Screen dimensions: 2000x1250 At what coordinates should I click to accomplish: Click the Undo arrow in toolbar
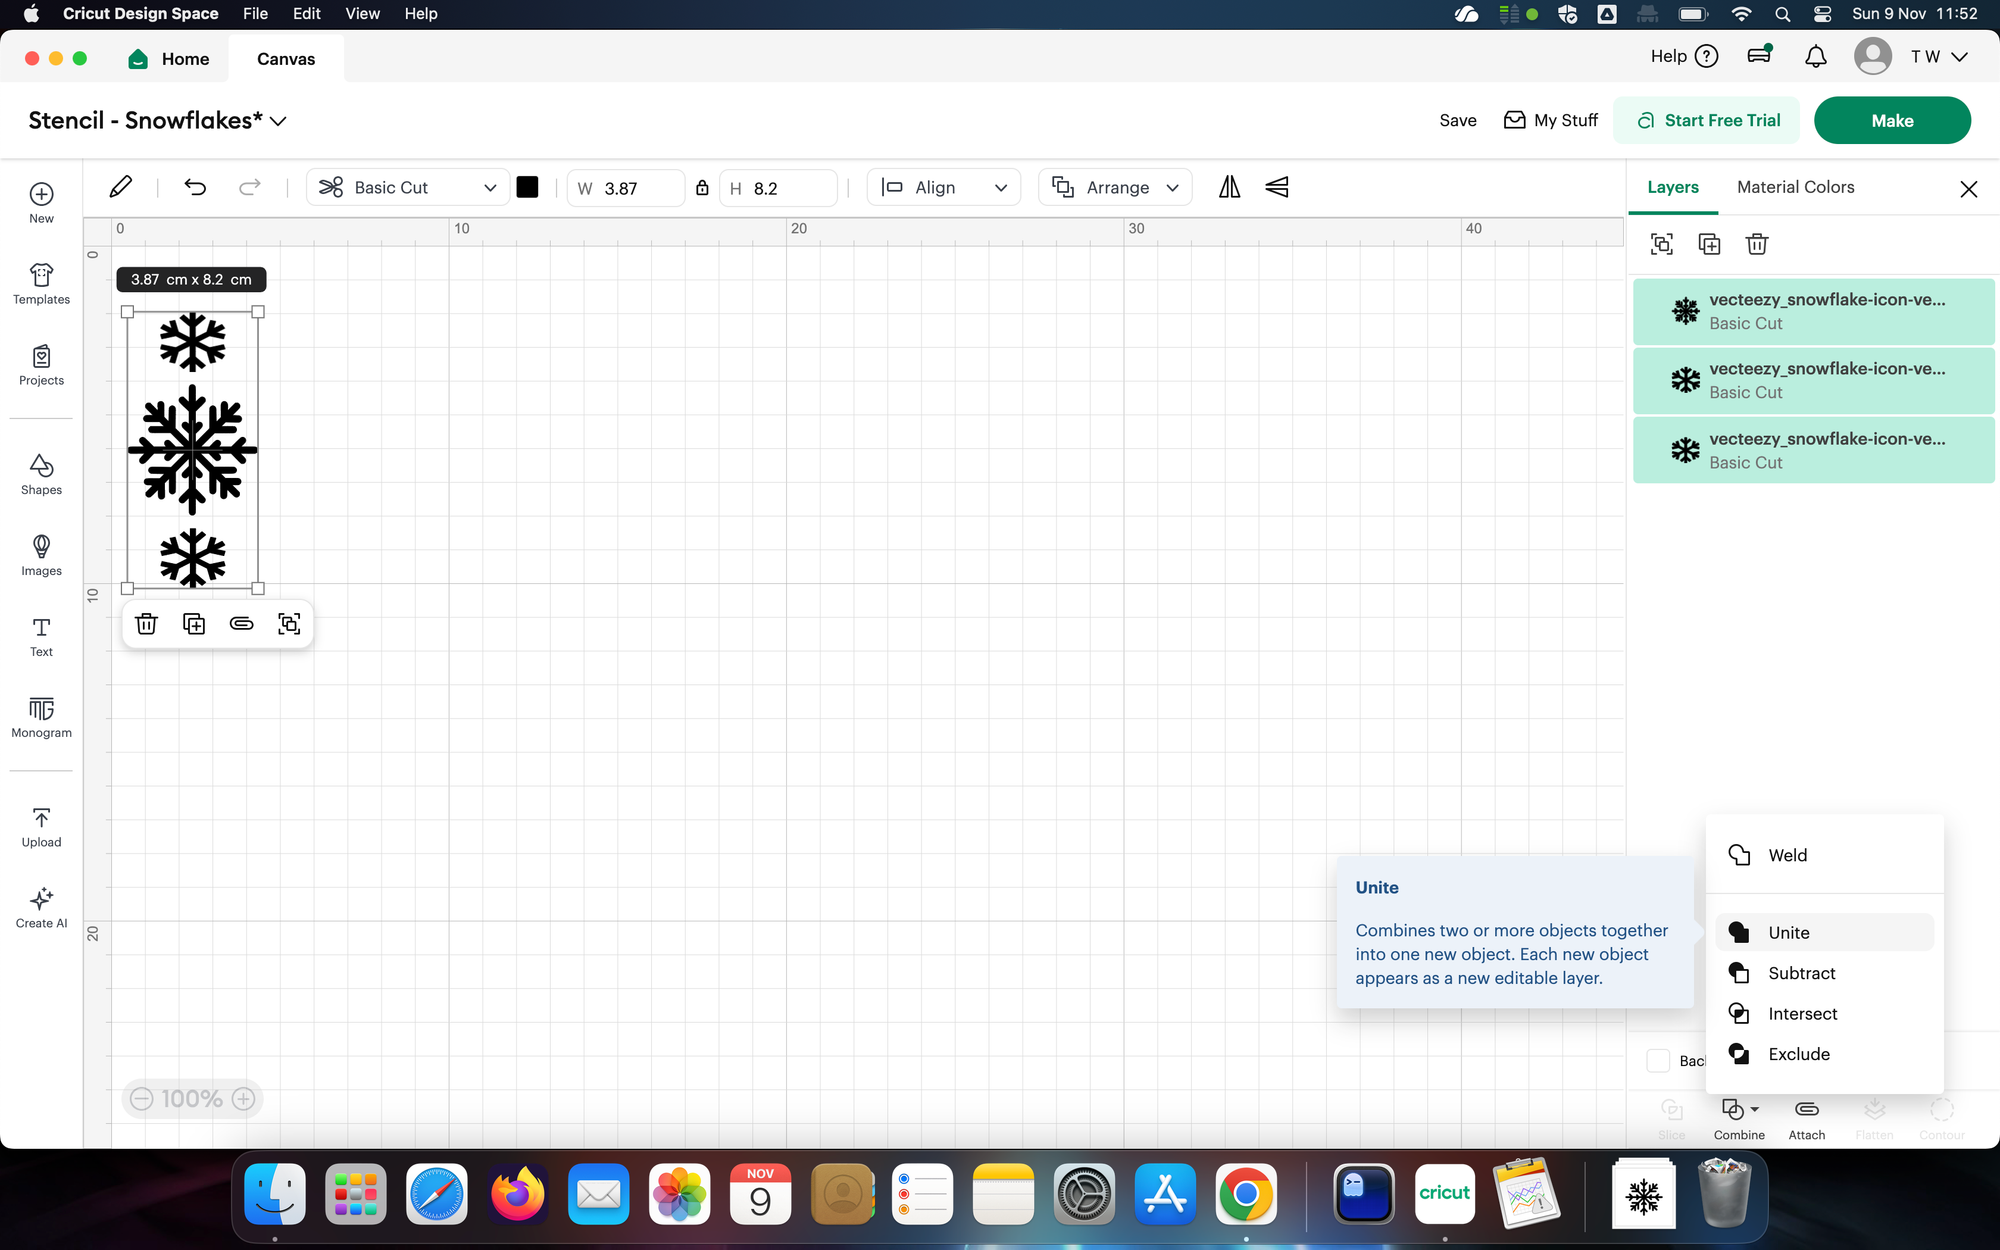pos(195,187)
